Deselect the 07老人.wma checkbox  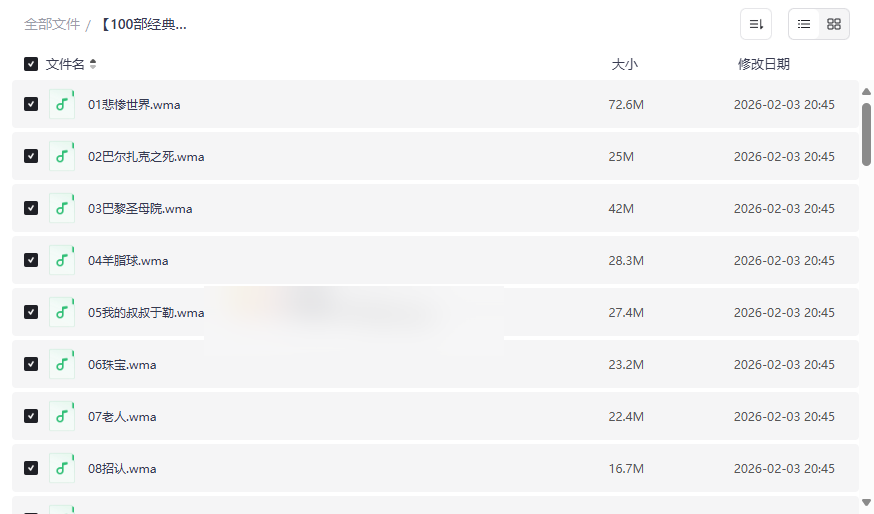(x=31, y=416)
